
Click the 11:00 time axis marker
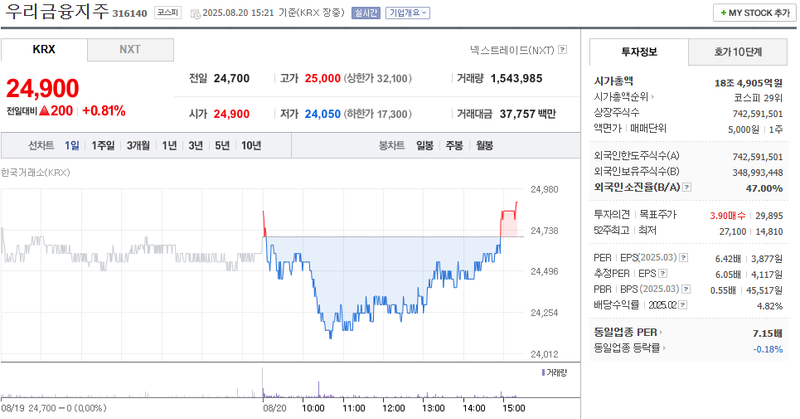[x=354, y=408]
